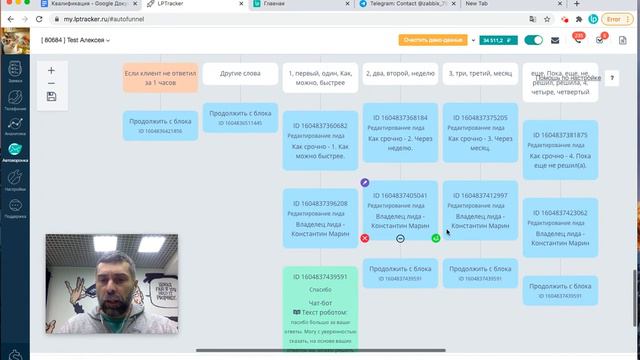
Task: Zoom in the funnel canvas with plus
Action: pos(51,71)
